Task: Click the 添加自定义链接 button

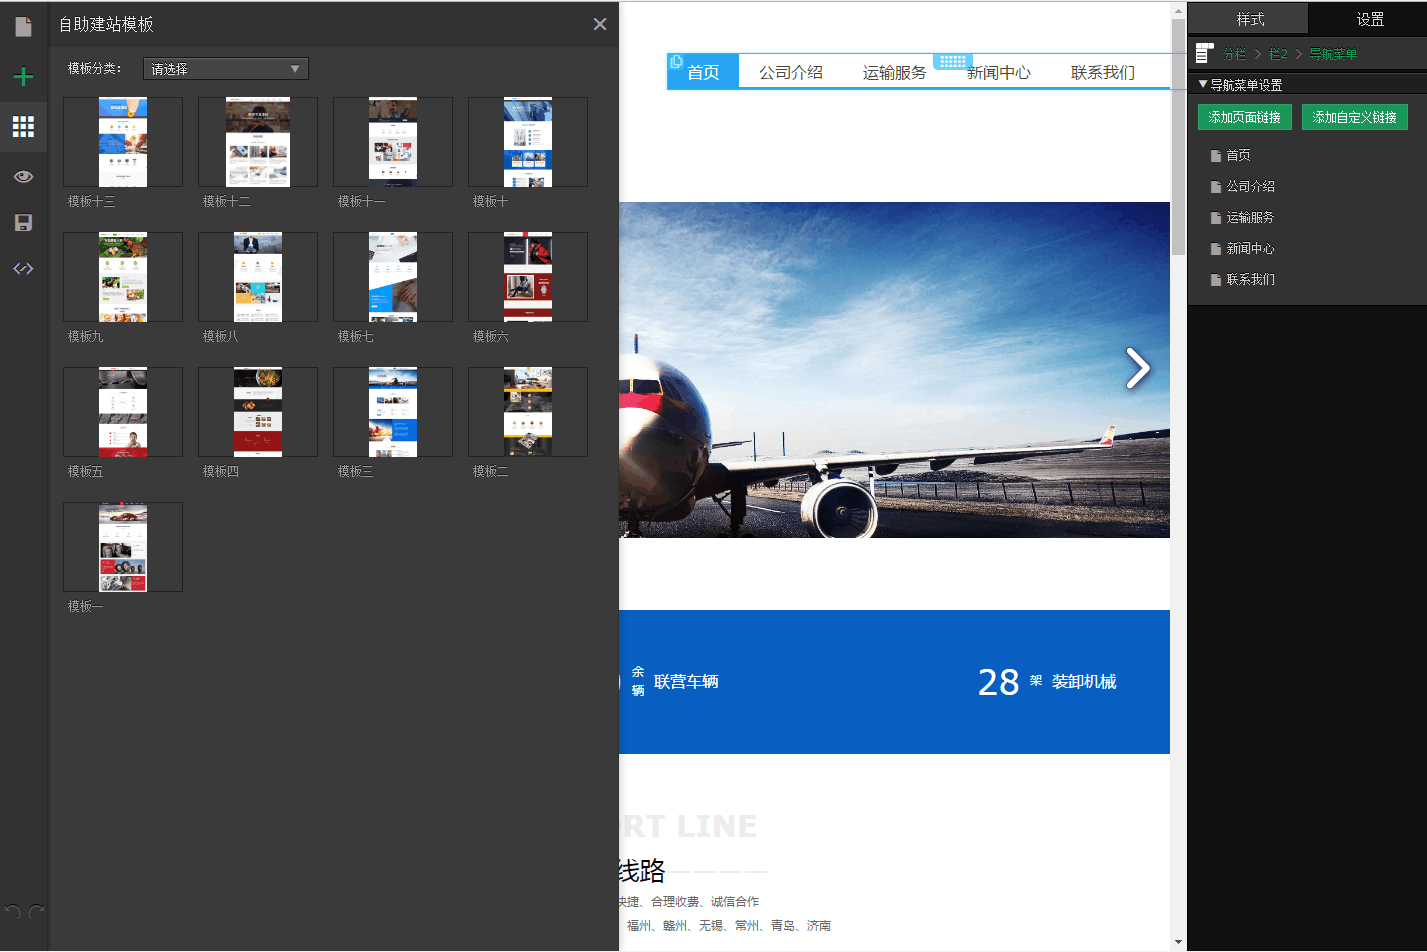Action: tap(1355, 117)
